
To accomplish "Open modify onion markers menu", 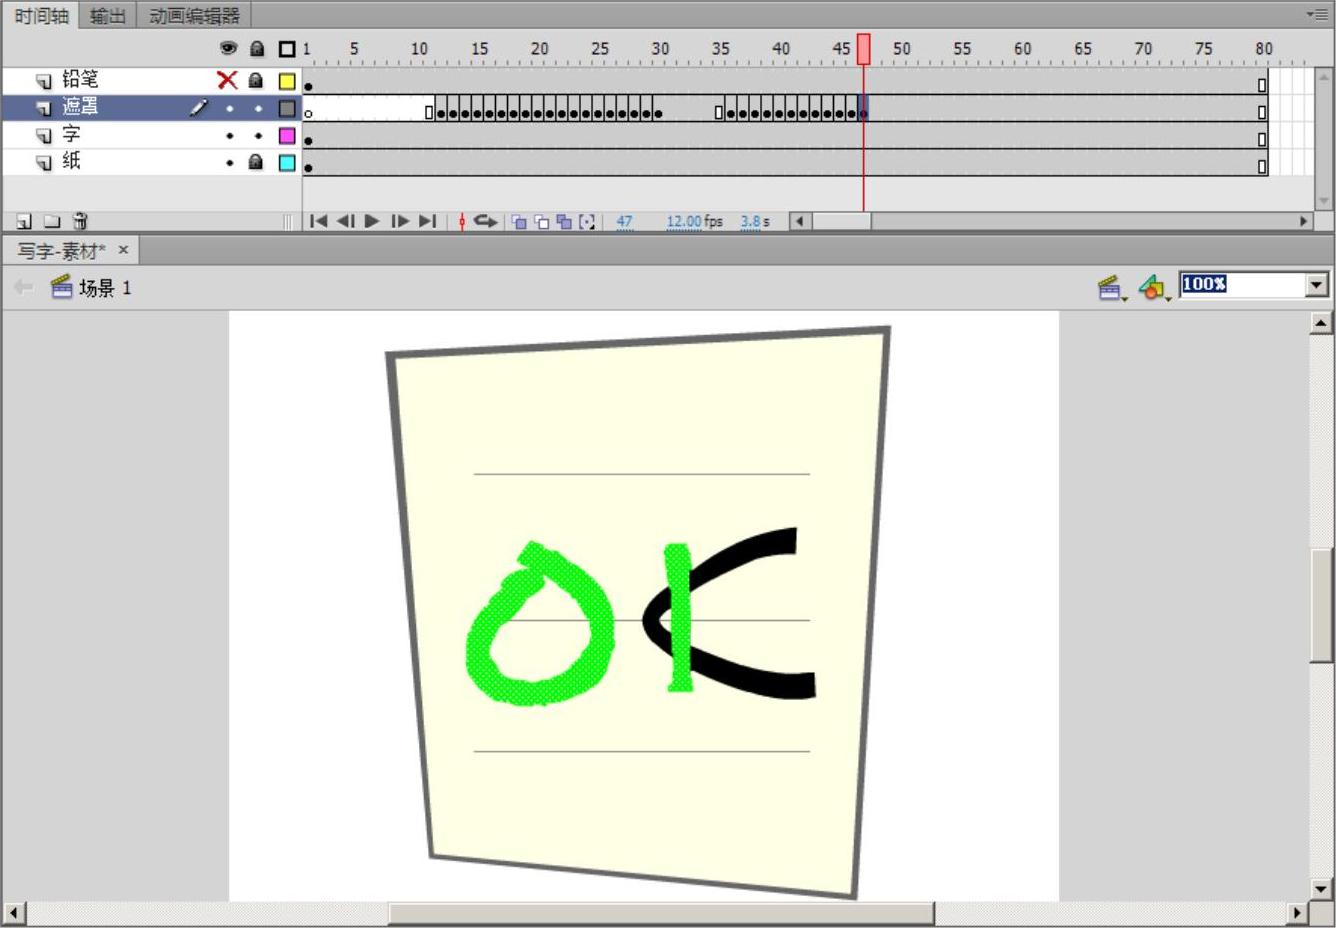I will click(x=587, y=222).
